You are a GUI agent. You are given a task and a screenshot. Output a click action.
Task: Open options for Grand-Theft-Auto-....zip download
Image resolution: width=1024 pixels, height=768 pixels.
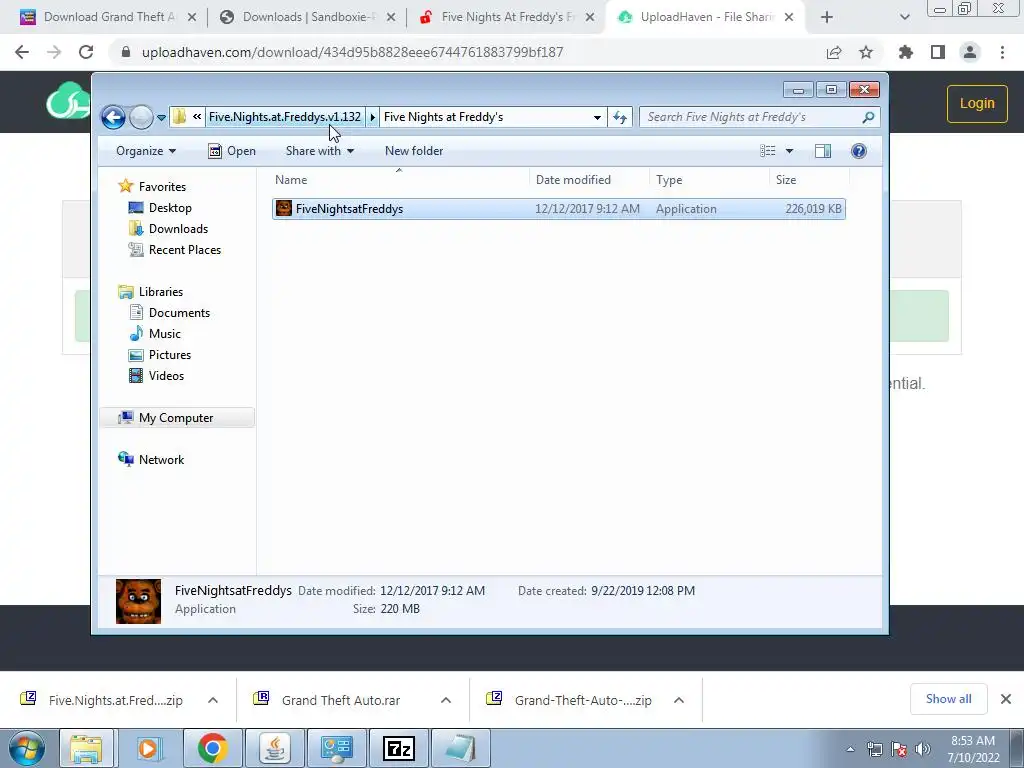[x=679, y=700]
